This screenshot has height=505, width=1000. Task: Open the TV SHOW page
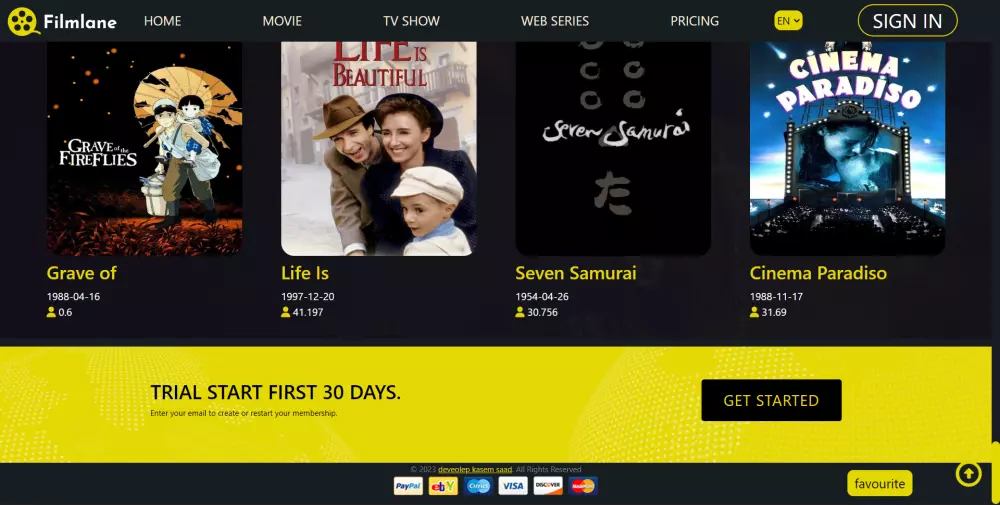tap(411, 21)
